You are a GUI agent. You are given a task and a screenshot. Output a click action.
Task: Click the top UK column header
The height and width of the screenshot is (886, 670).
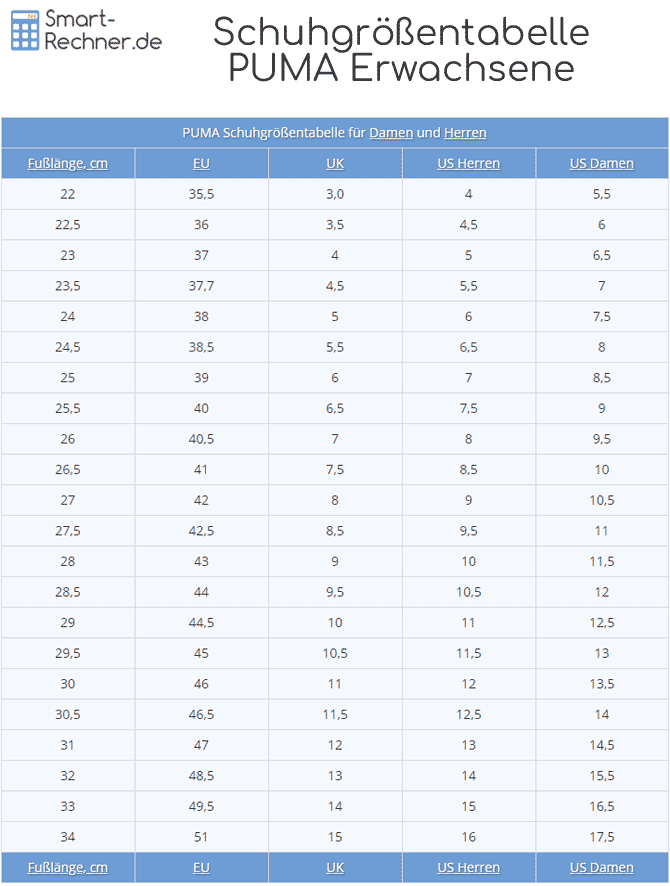click(x=335, y=164)
